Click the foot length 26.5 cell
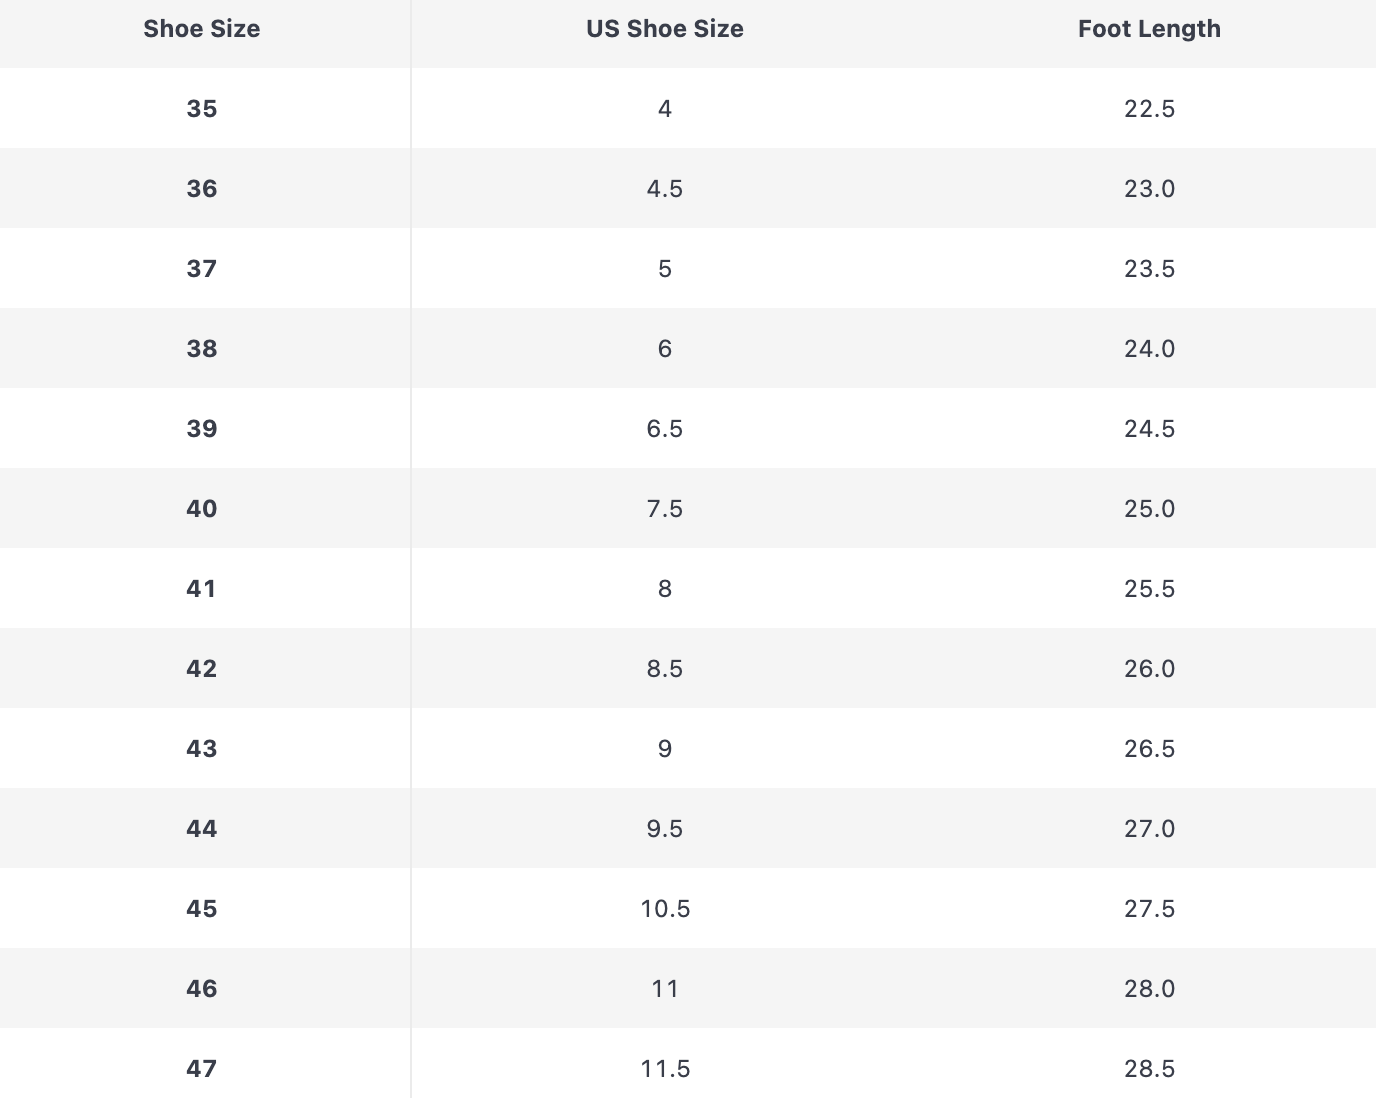Screen dimensions: 1376x1098 (x=1149, y=749)
